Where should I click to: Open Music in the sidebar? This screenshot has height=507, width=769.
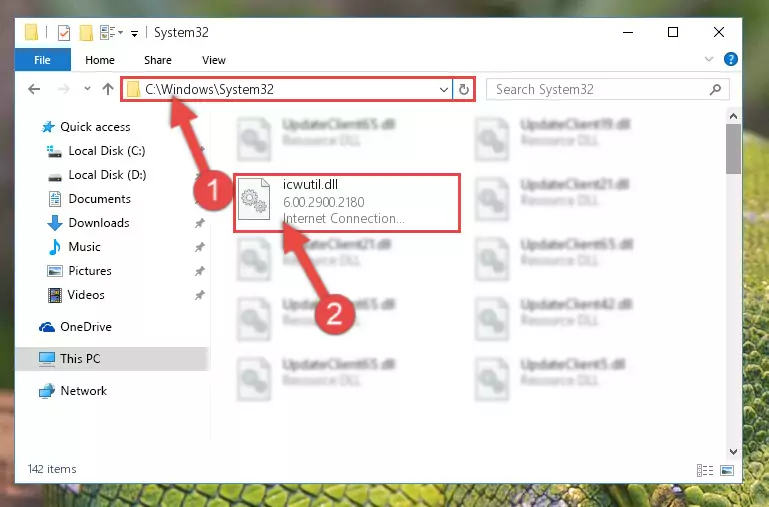[x=84, y=247]
